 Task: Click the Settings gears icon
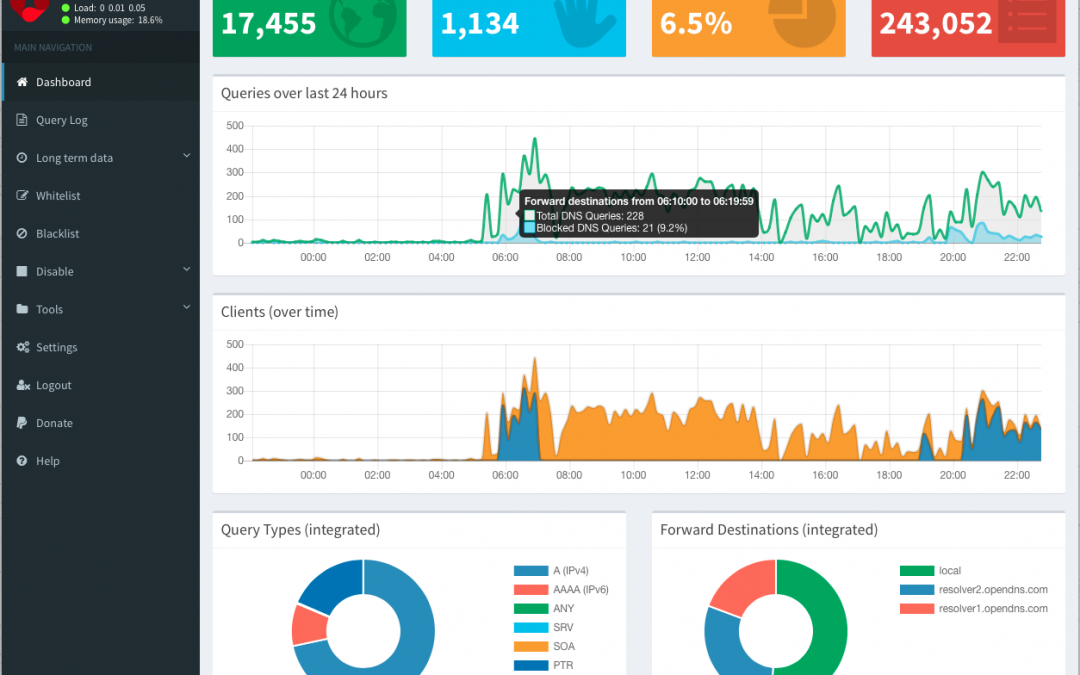point(23,347)
